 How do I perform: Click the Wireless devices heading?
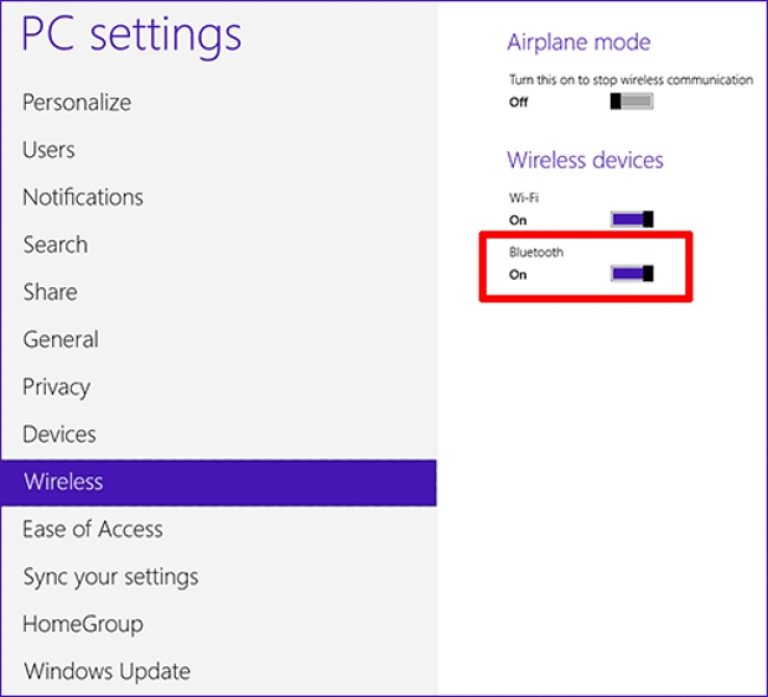pyautogui.click(x=585, y=160)
